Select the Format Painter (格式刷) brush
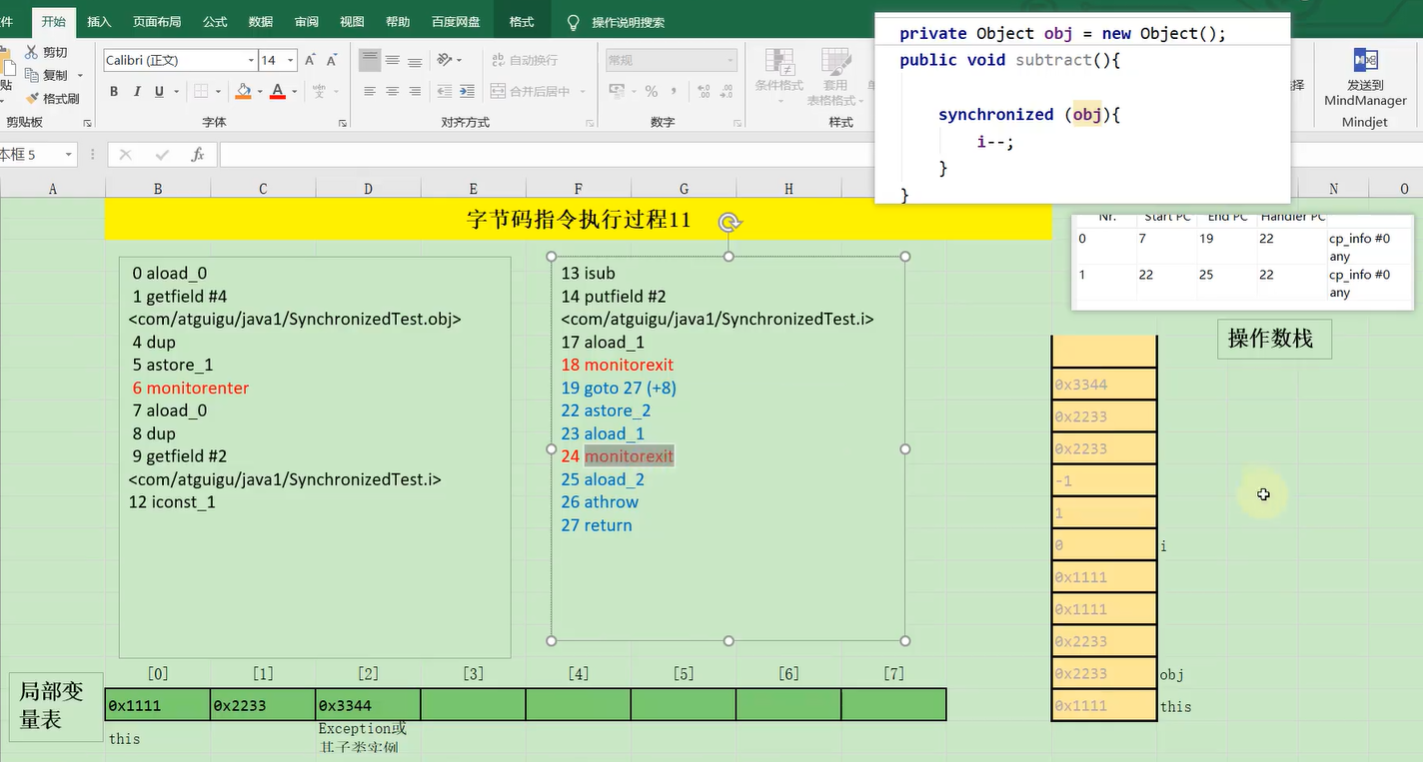 pos(32,98)
